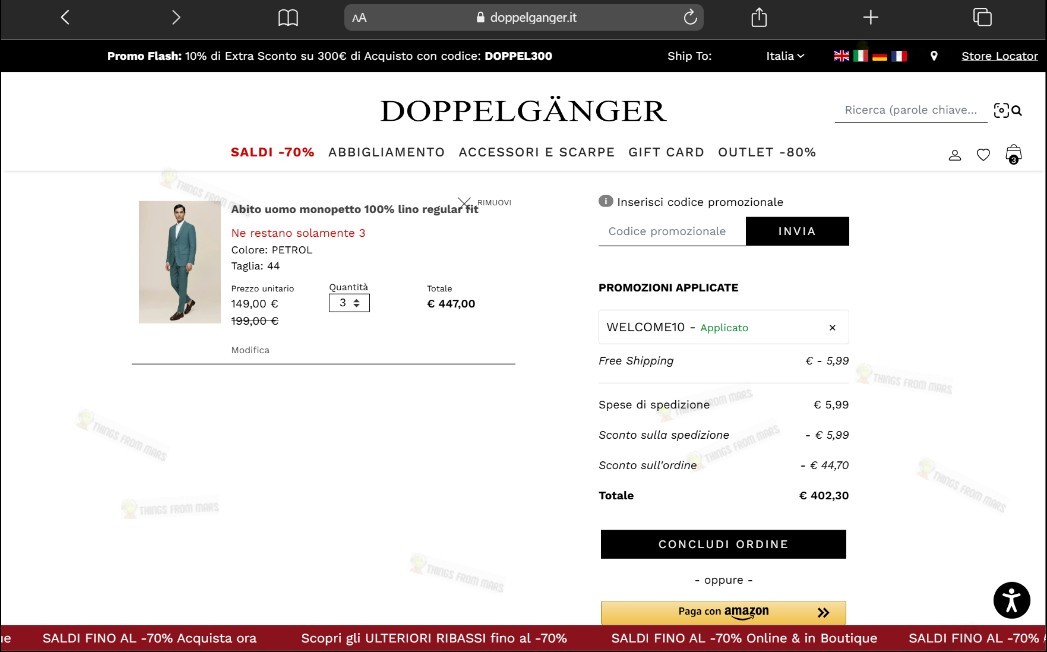This screenshot has height=652, width=1047.
Task: Open a new tab with plus icon
Action: point(871,17)
